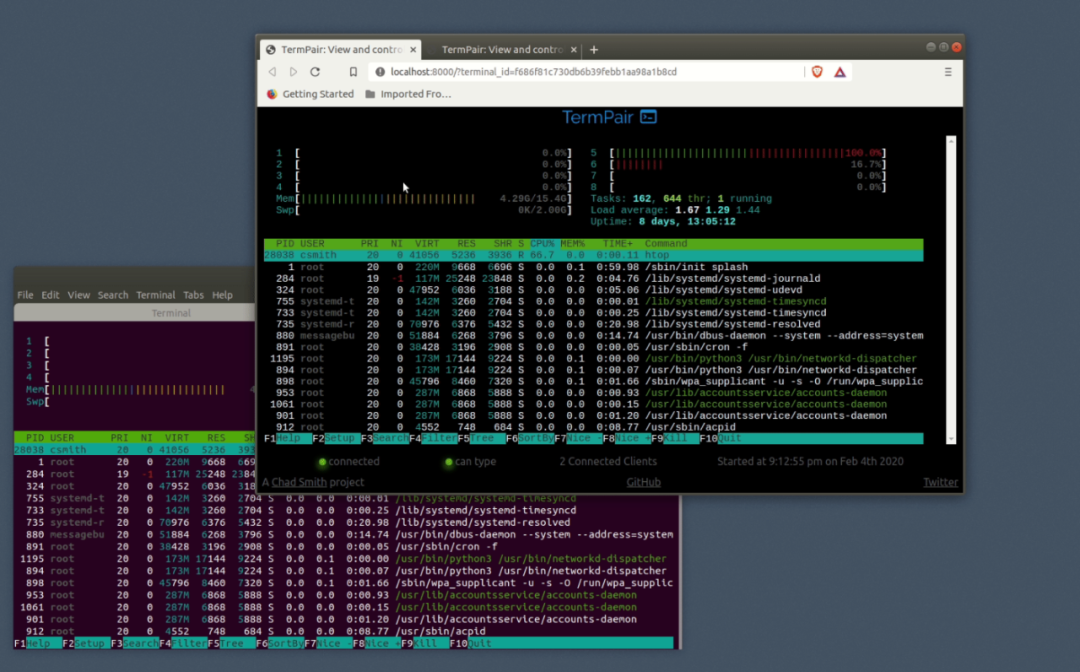This screenshot has width=1080, height=672.
Task: Click the PID column header in browser htop
Action: (285, 244)
